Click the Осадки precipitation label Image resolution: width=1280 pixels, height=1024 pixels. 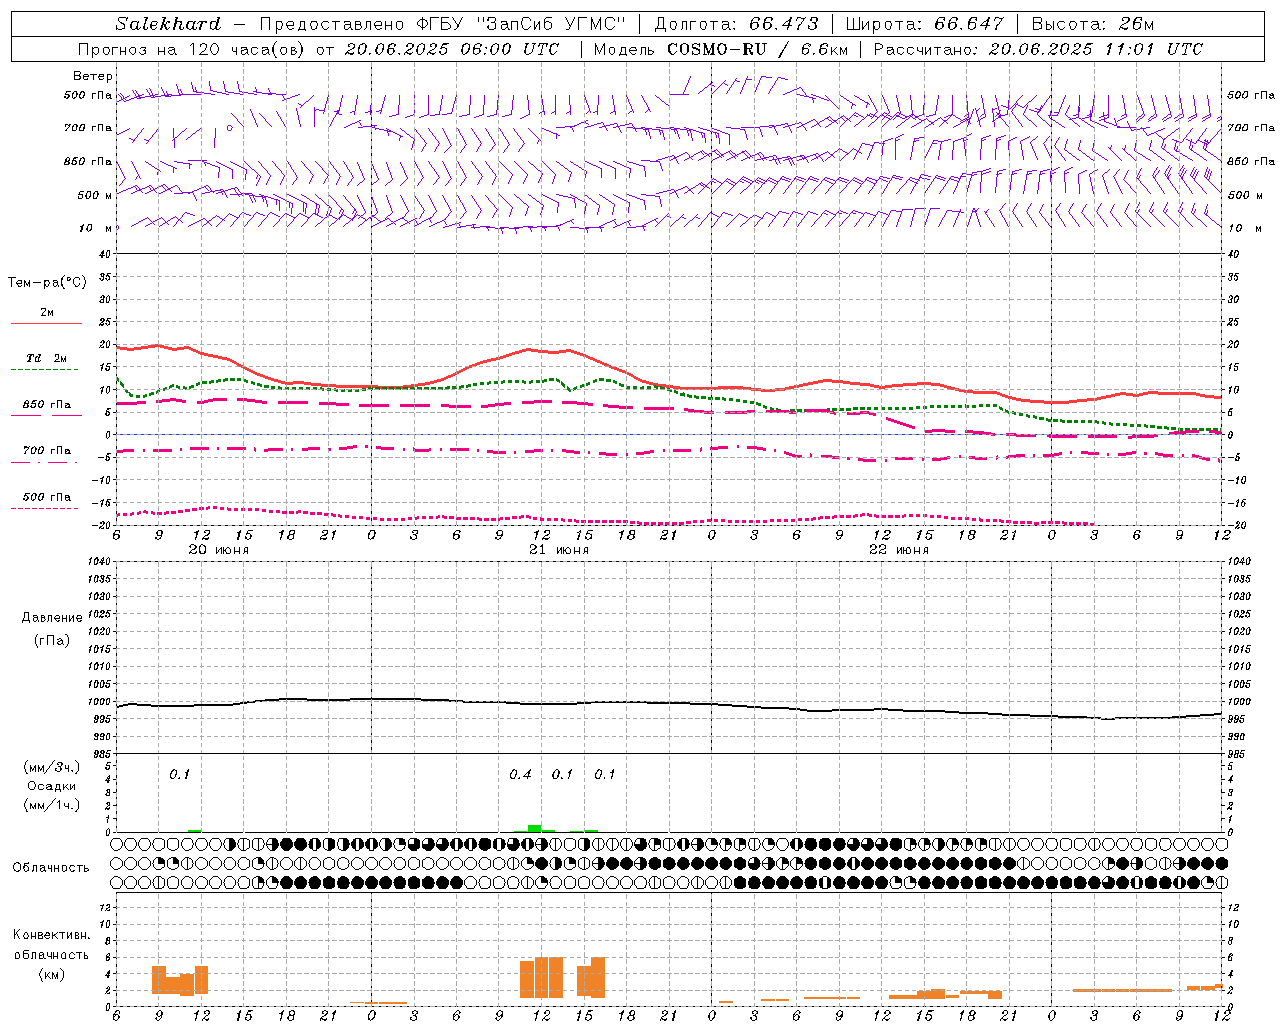tap(52, 786)
